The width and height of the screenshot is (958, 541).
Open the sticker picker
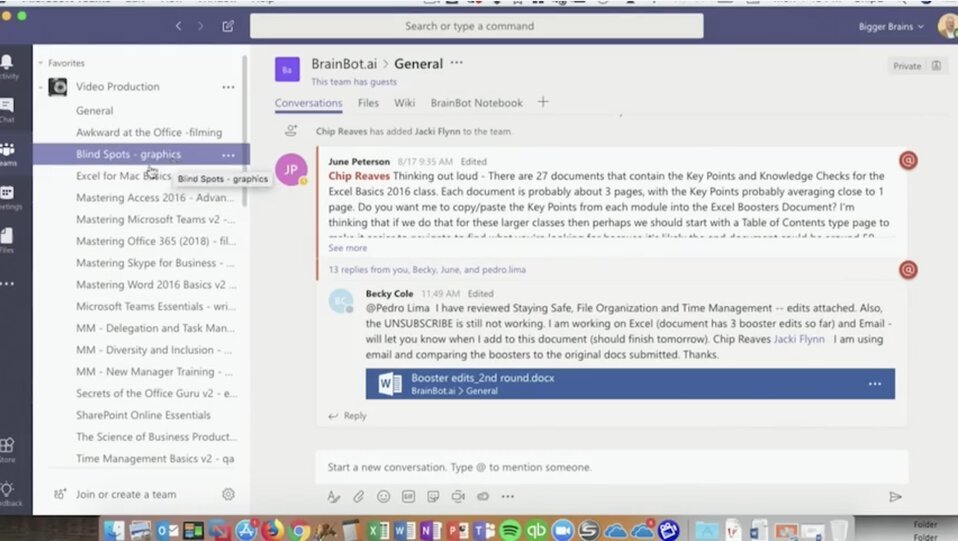coord(433,496)
